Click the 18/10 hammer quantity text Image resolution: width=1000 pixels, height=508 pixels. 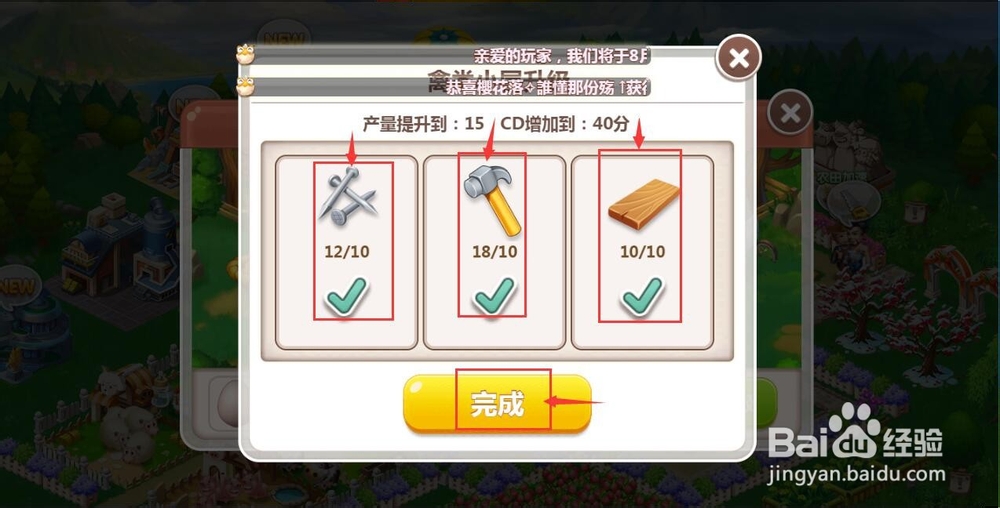pyautogui.click(x=494, y=251)
